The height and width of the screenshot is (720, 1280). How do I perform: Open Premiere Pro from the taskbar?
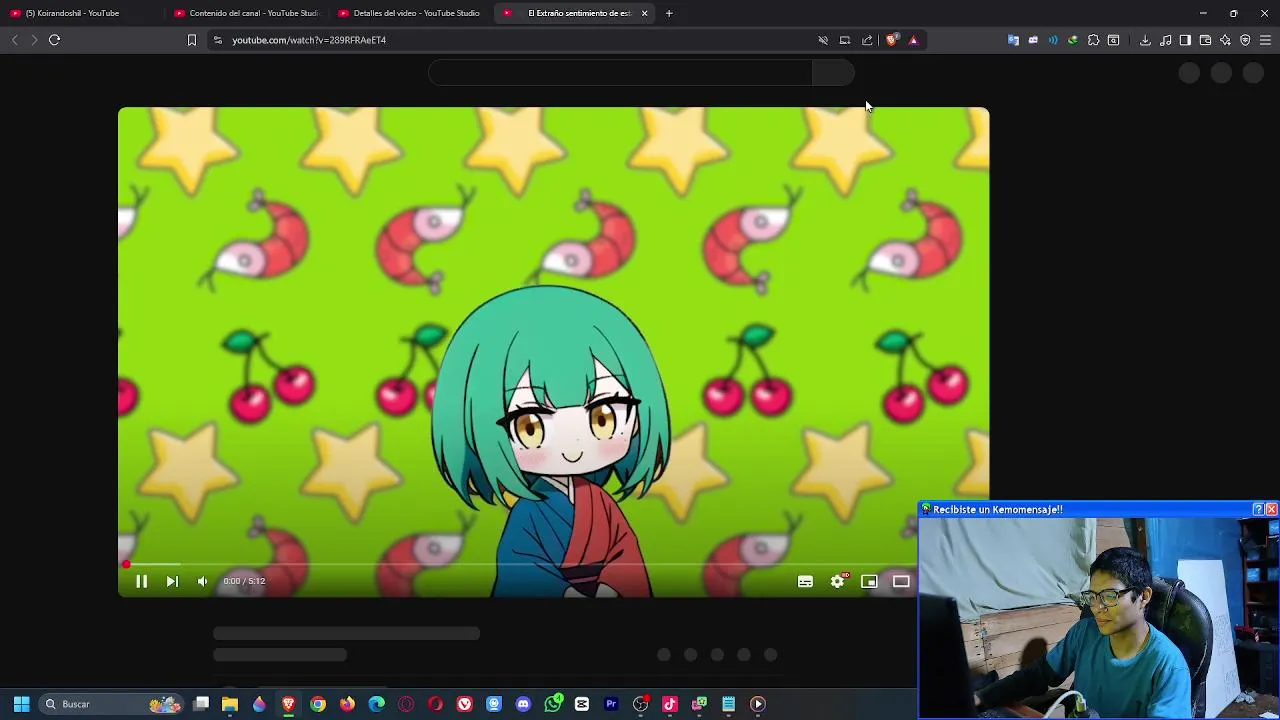(x=611, y=704)
